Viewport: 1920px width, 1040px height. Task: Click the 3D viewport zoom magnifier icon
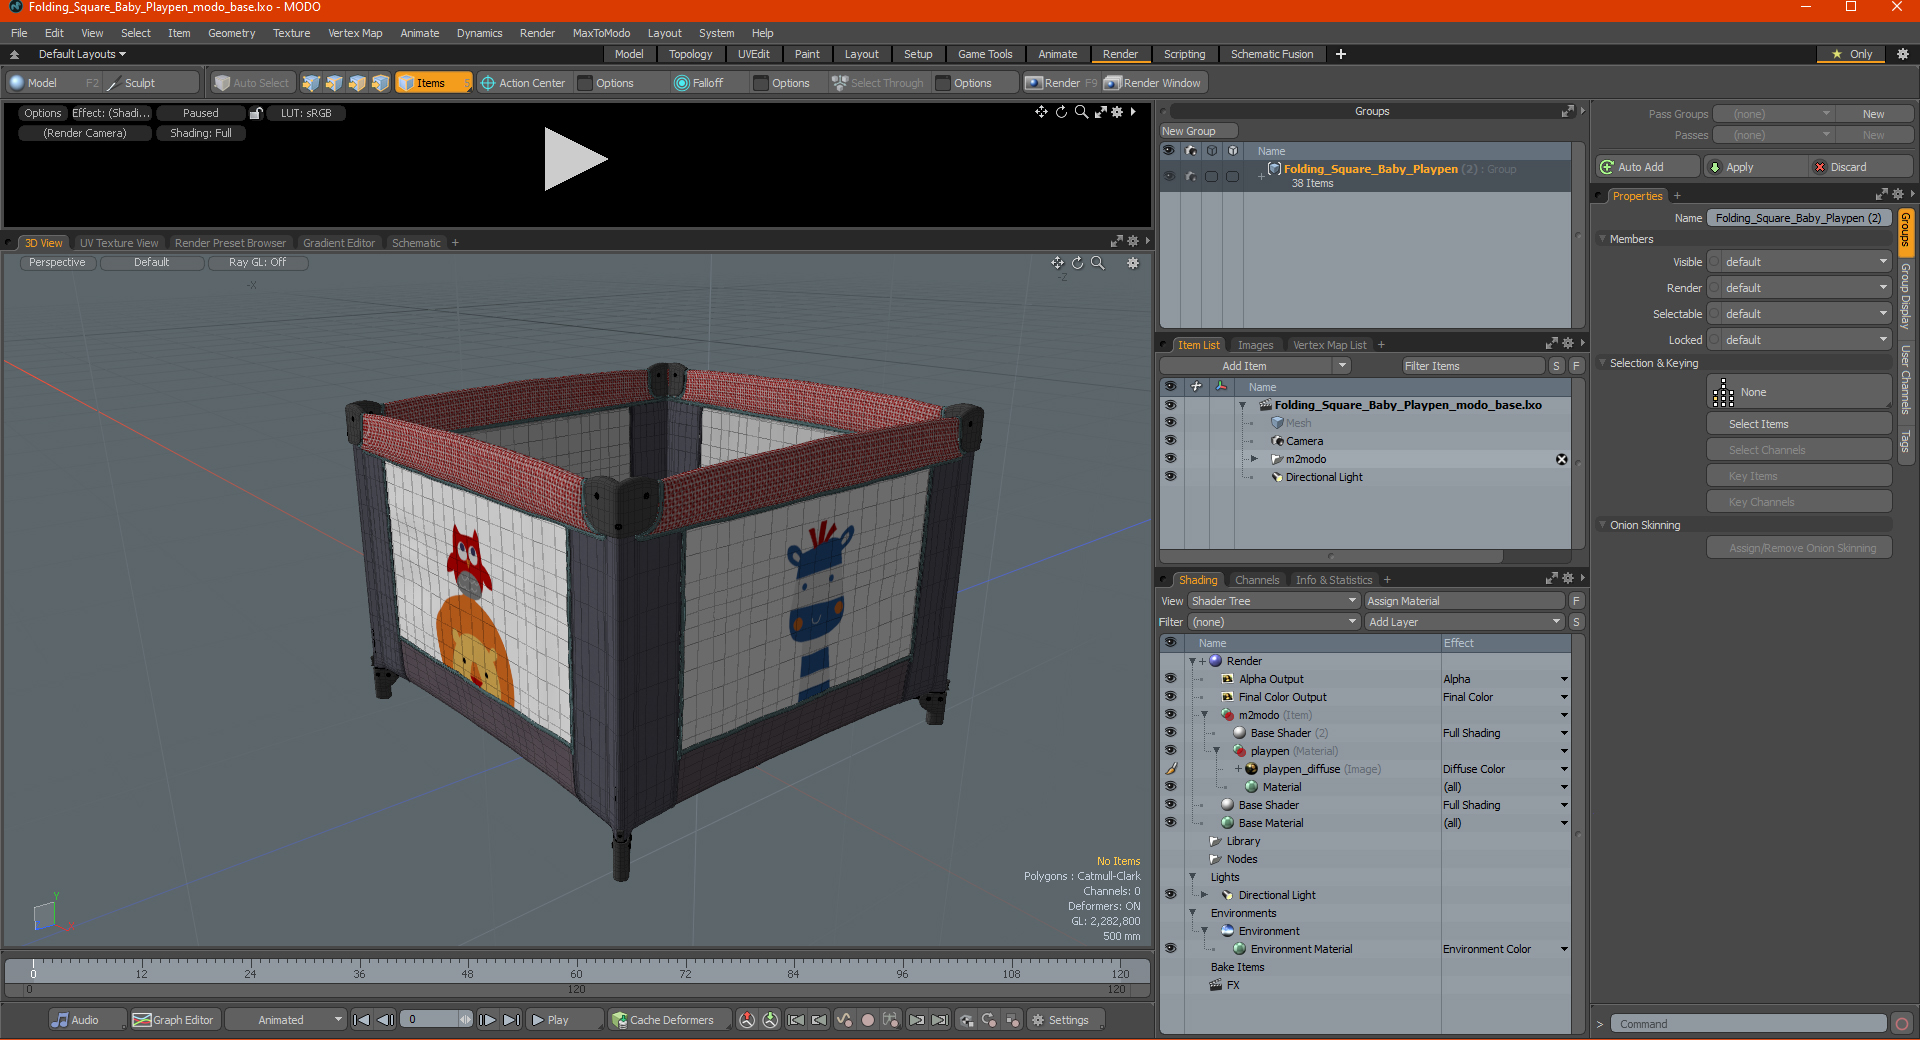pyautogui.click(x=1097, y=263)
